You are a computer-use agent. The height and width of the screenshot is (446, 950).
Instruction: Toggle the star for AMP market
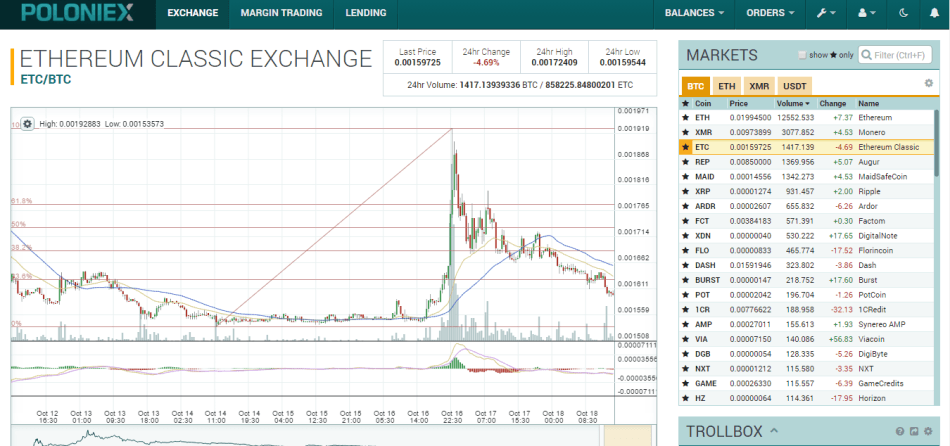pyautogui.click(x=686, y=324)
